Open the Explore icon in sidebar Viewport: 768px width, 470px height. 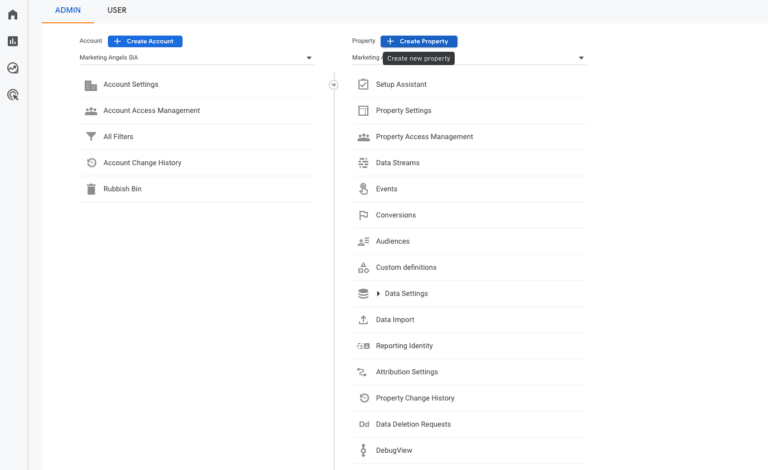13,68
